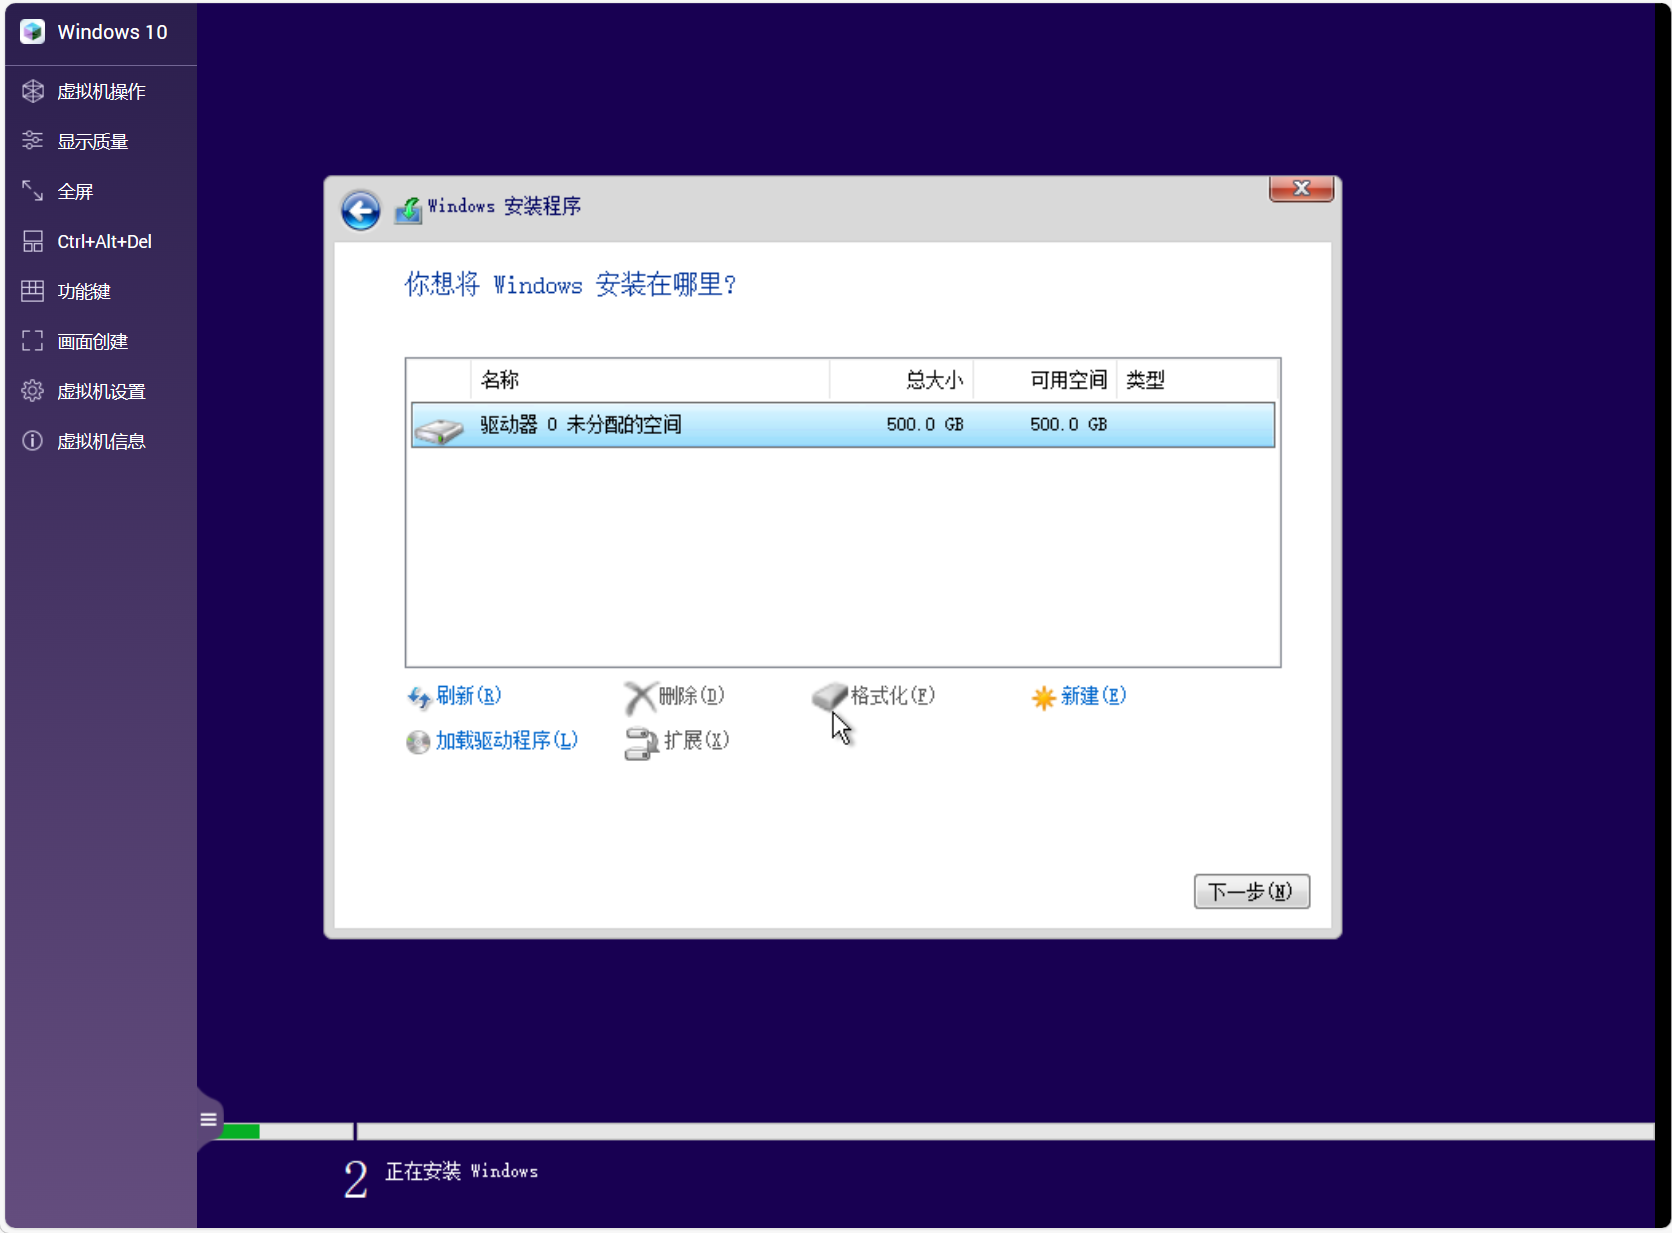Image resolution: width=1672 pixels, height=1233 pixels.
Task: Collapse the sidebar with hamburger handle
Action: click(208, 1119)
